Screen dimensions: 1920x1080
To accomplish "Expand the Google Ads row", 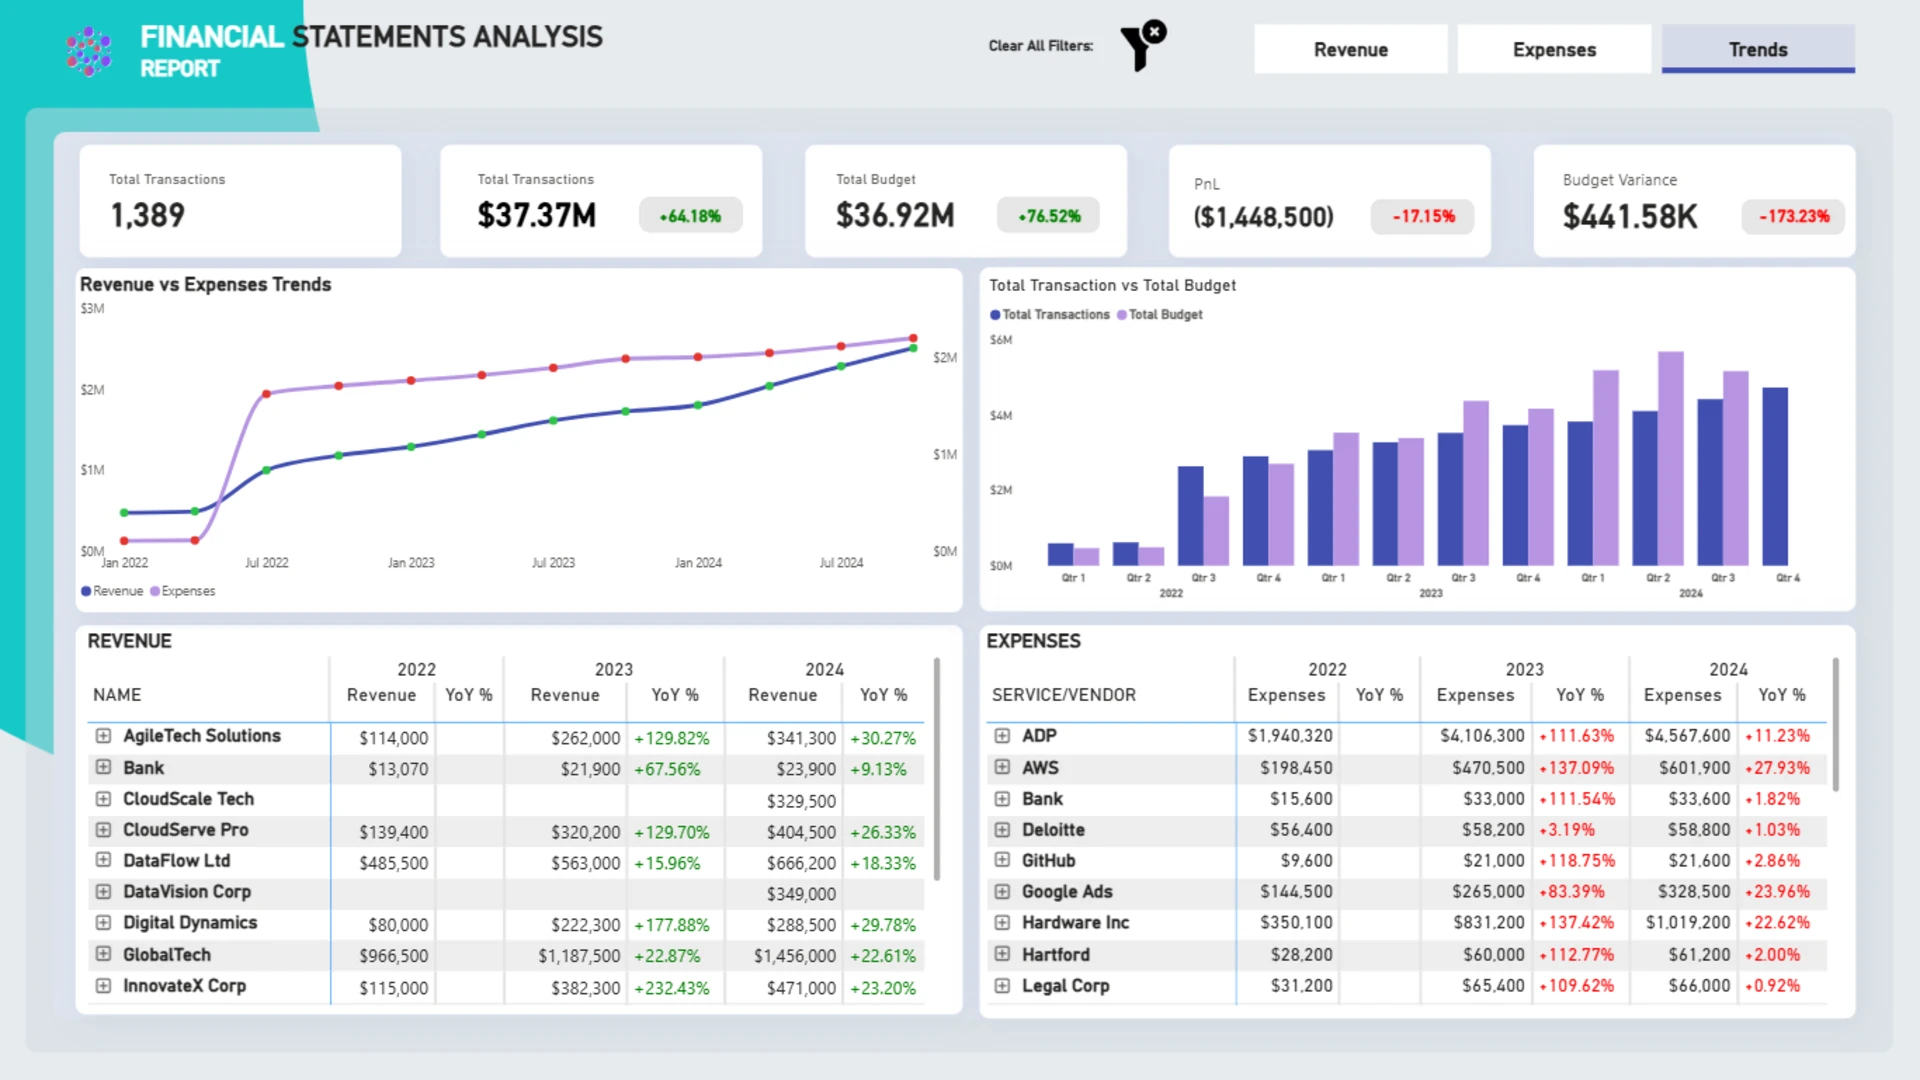I will click(1002, 892).
